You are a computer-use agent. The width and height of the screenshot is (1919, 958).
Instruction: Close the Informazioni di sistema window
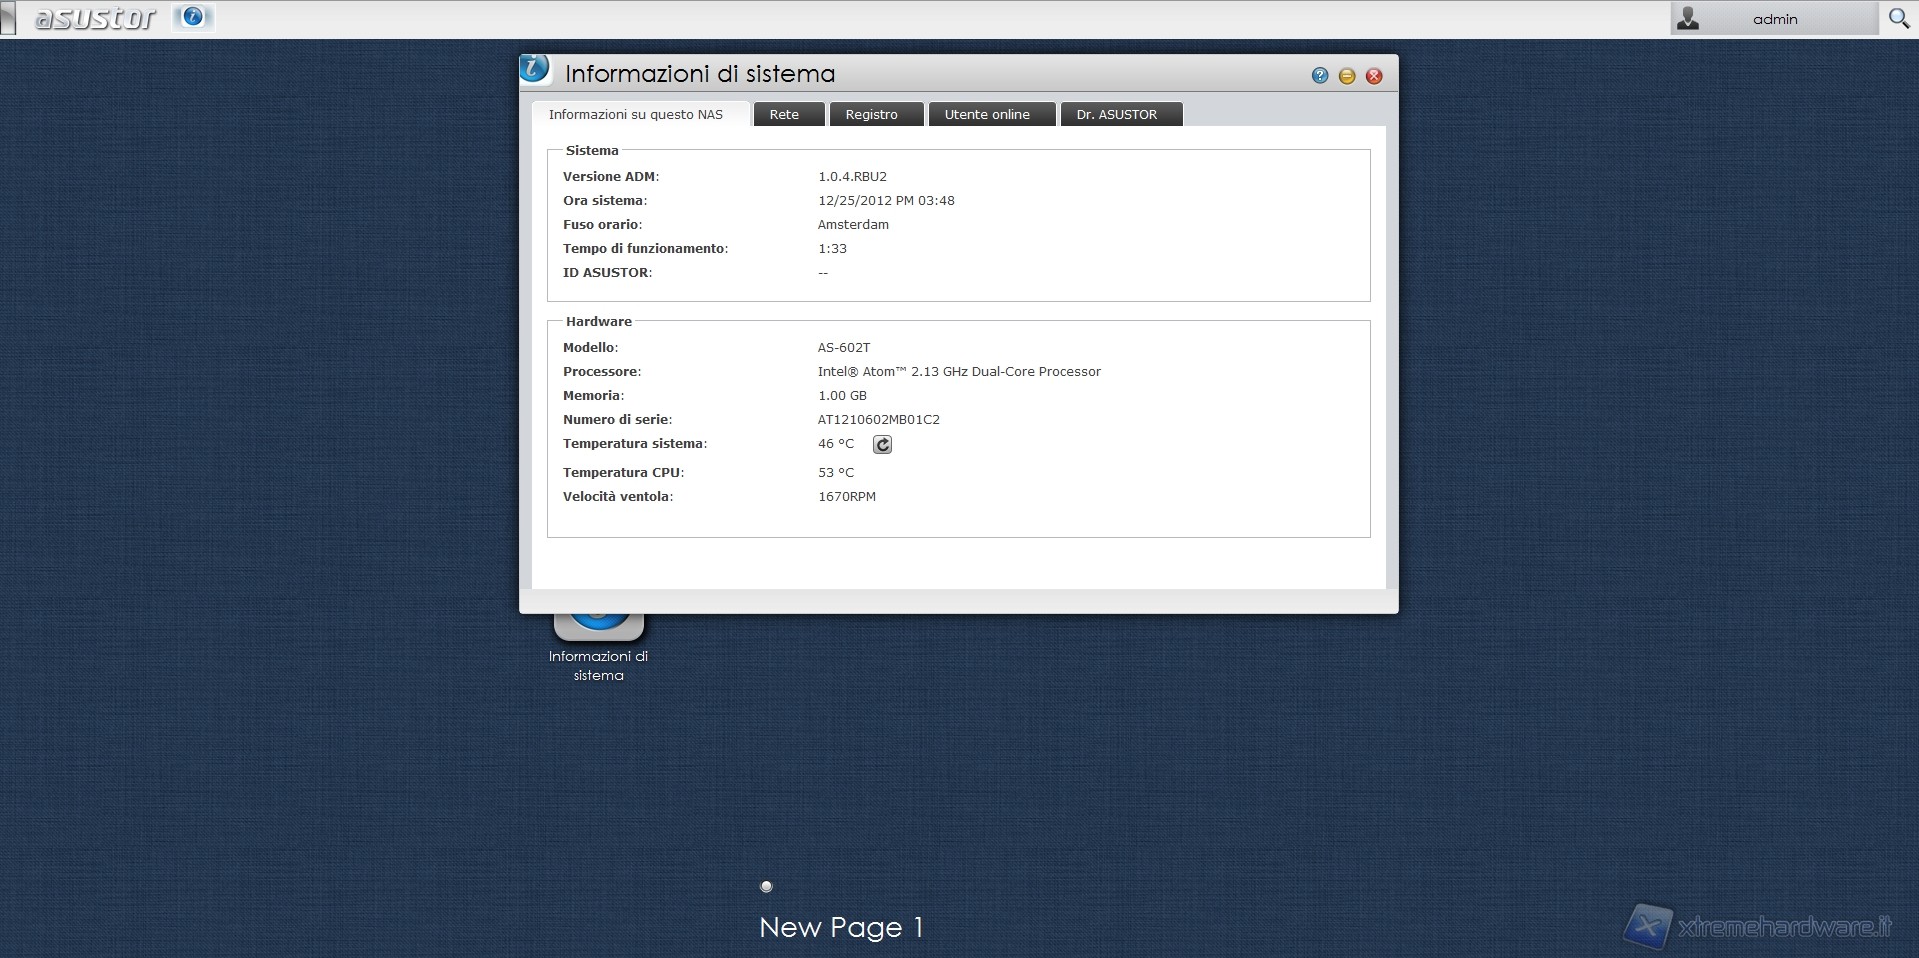coord(1374,76)
